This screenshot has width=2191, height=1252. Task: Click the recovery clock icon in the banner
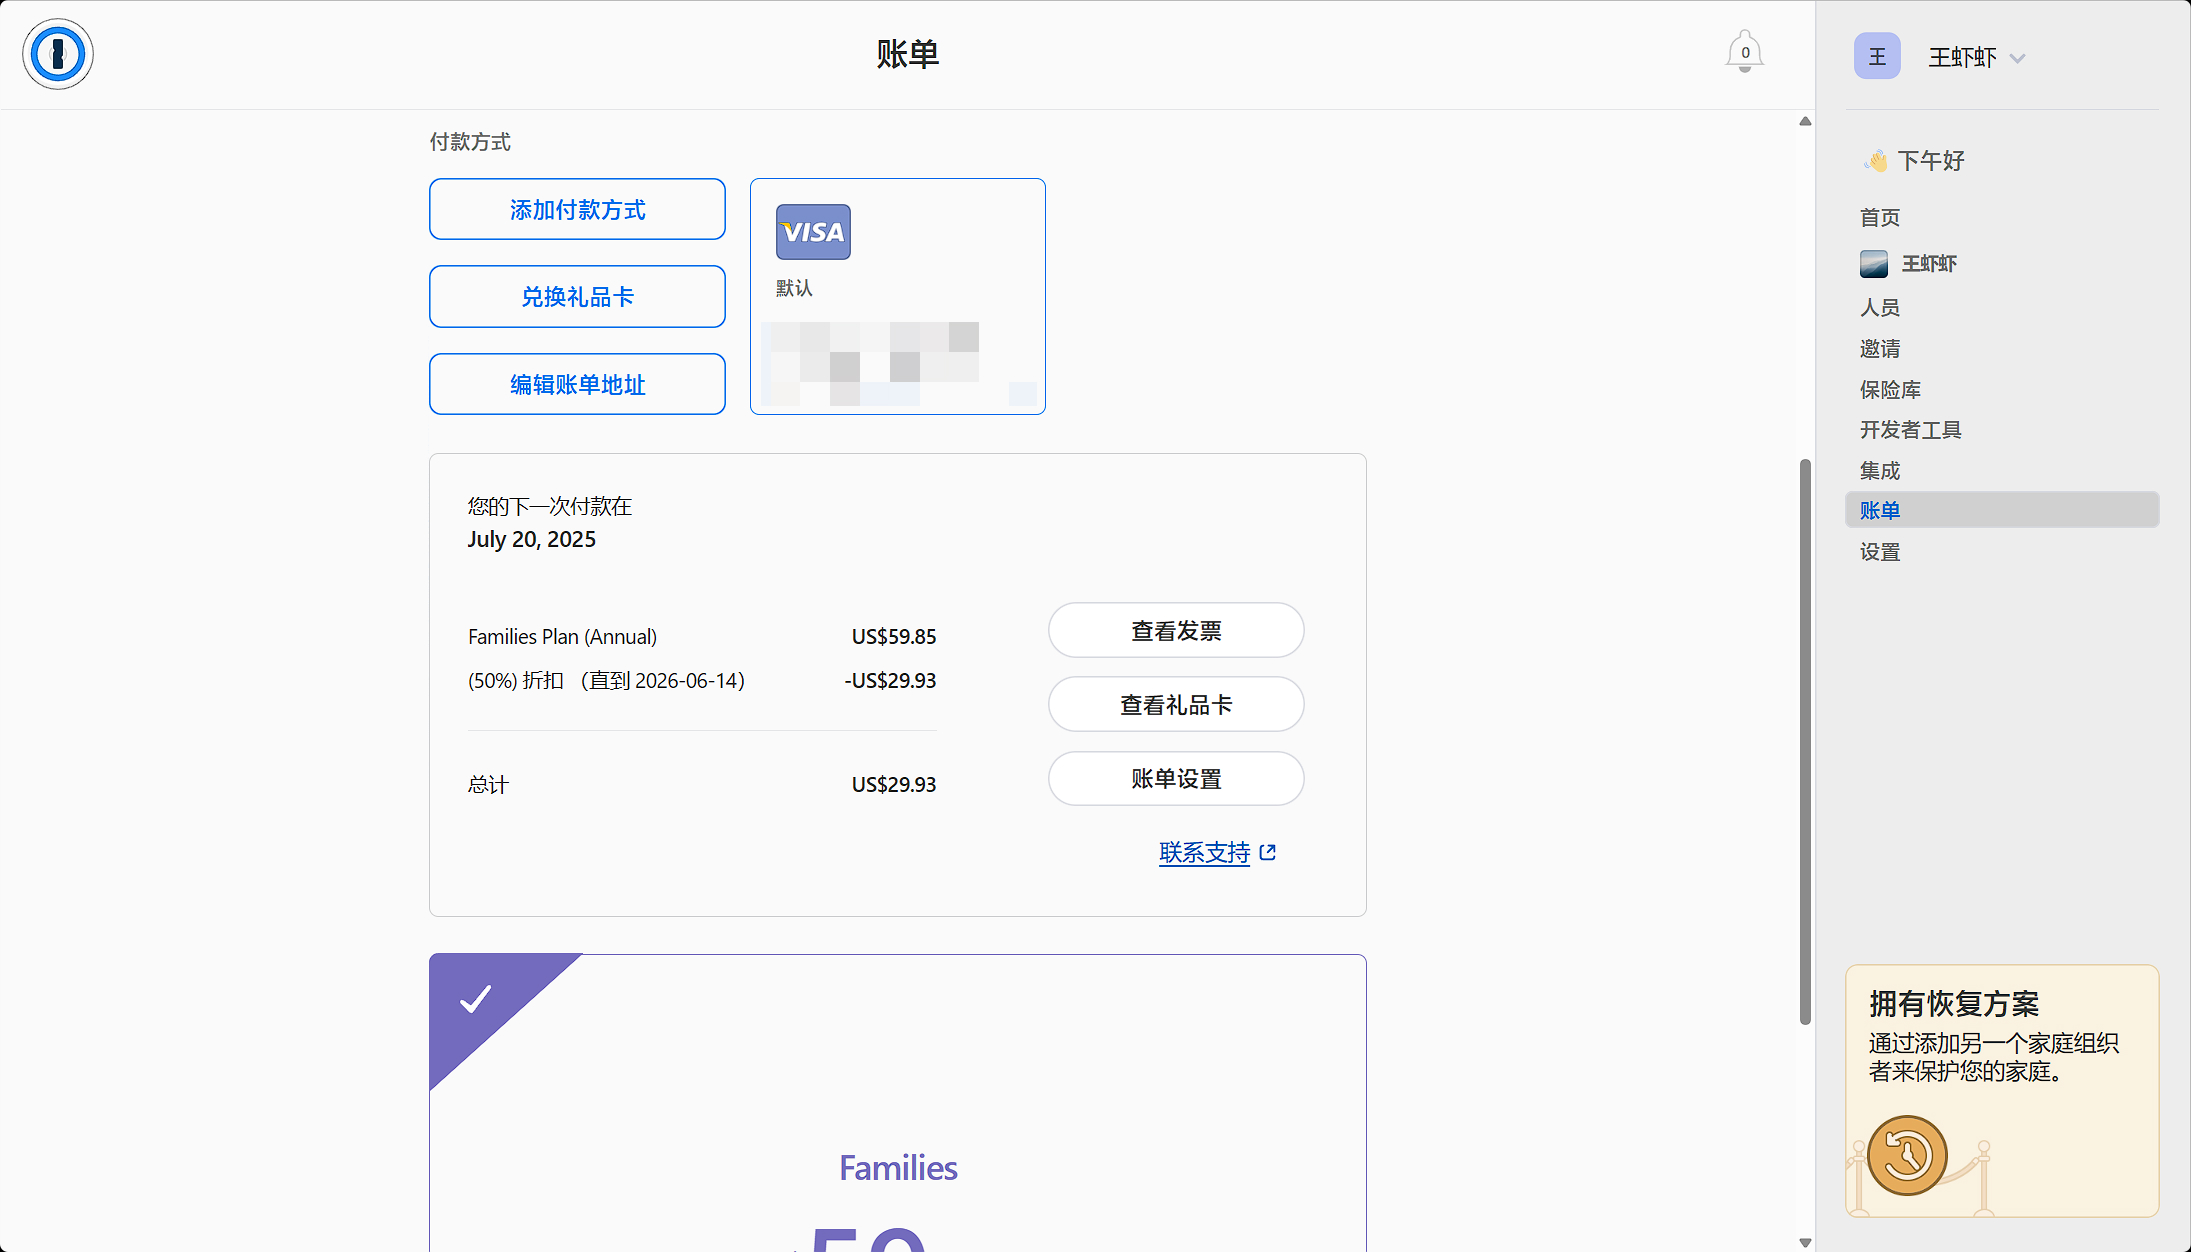[1907, 1155]
